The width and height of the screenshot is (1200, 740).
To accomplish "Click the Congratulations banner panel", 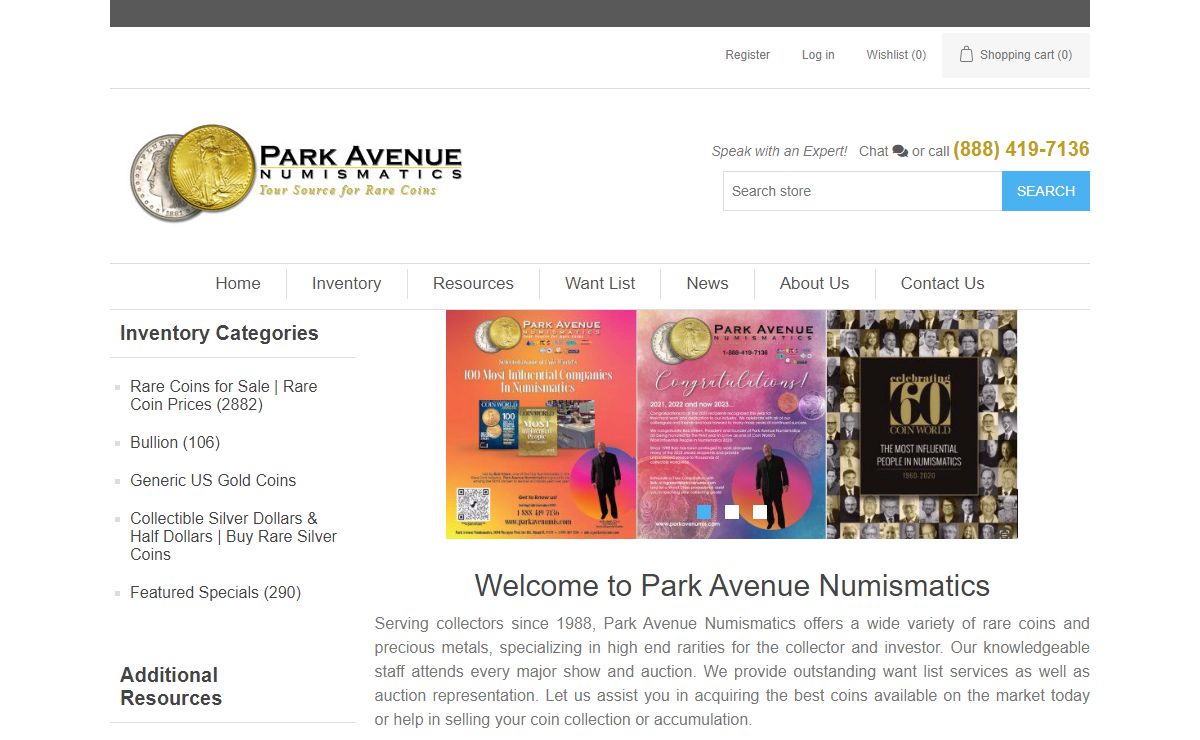I will click(731, 424).
